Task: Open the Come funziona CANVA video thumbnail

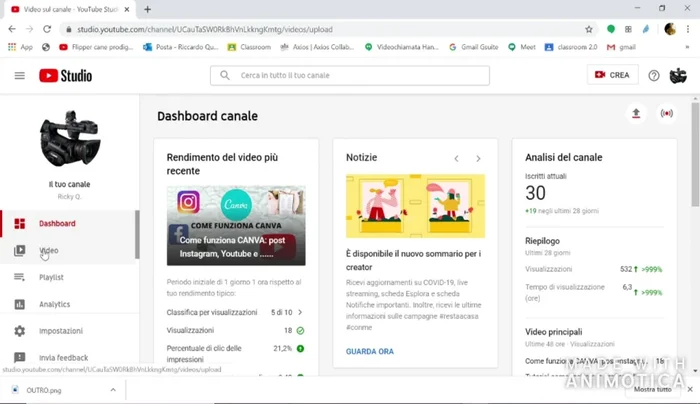Action: pos(236,225)
